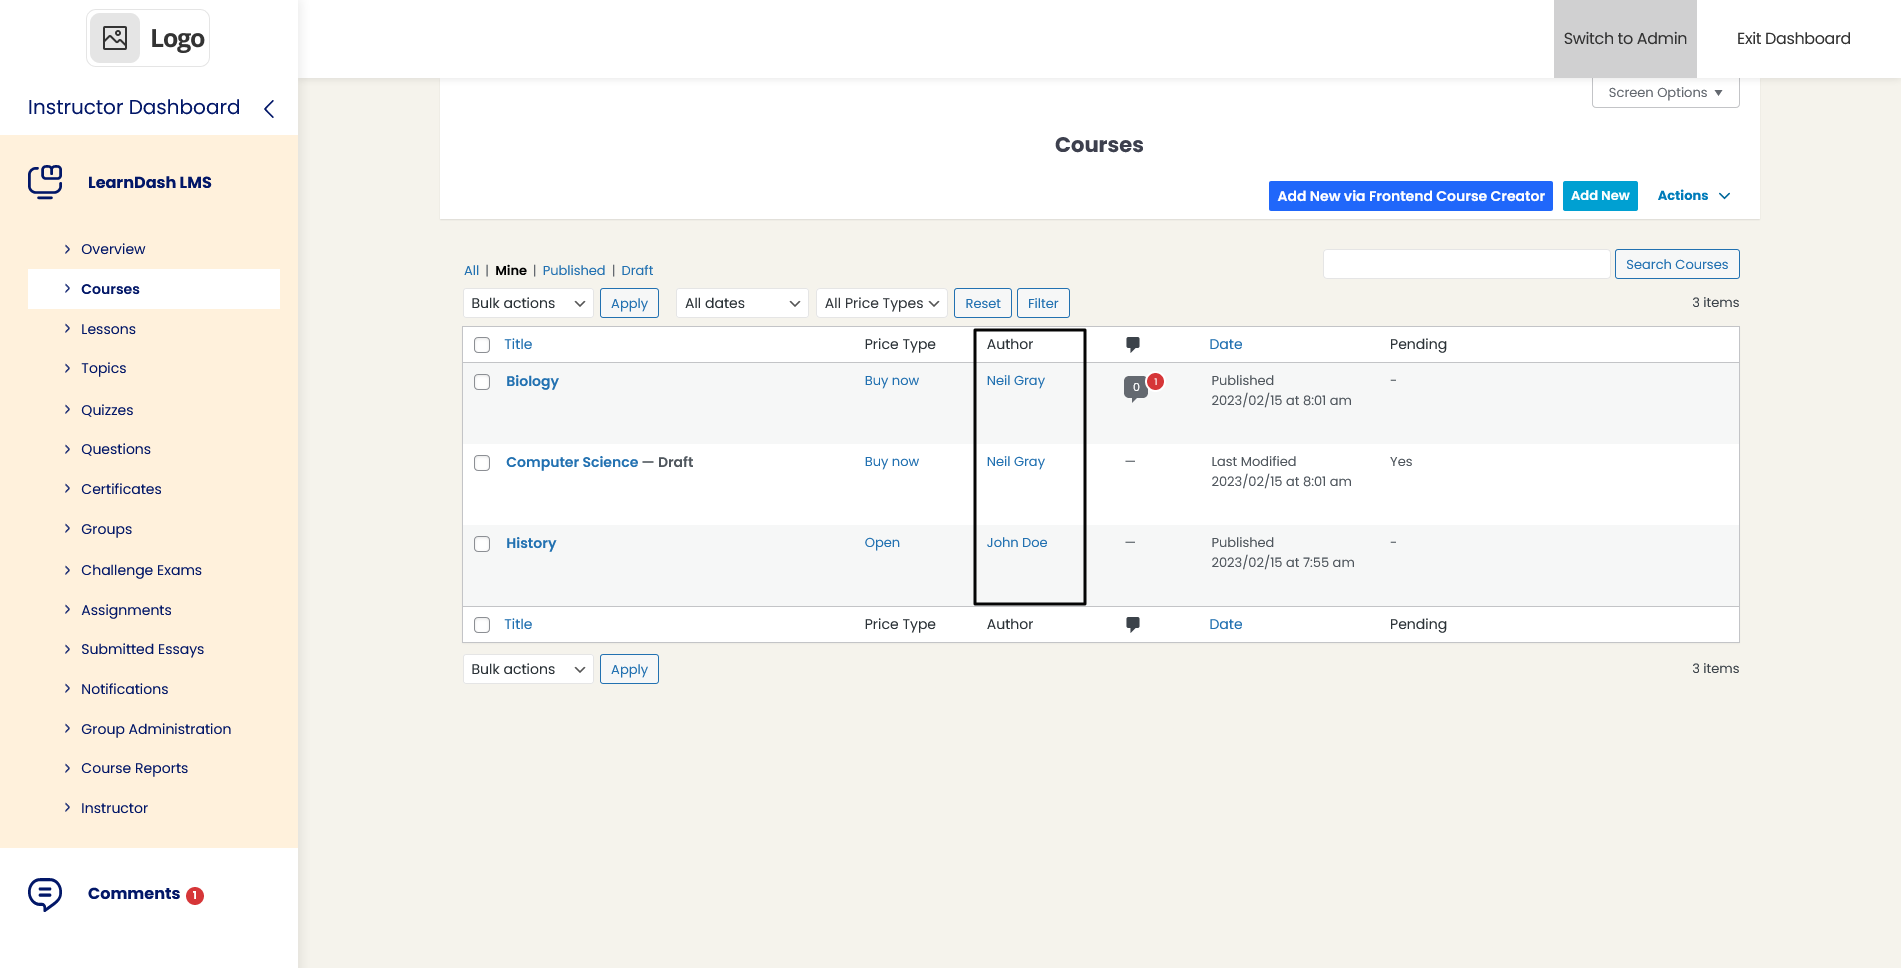Click the Reset filter button
This screenshot has height=968, width=1901.
(983, 303)
